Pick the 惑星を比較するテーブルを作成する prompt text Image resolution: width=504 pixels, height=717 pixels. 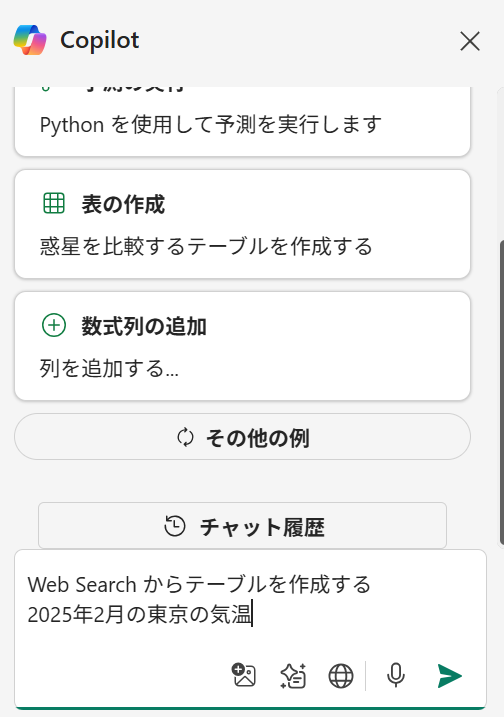206,246
